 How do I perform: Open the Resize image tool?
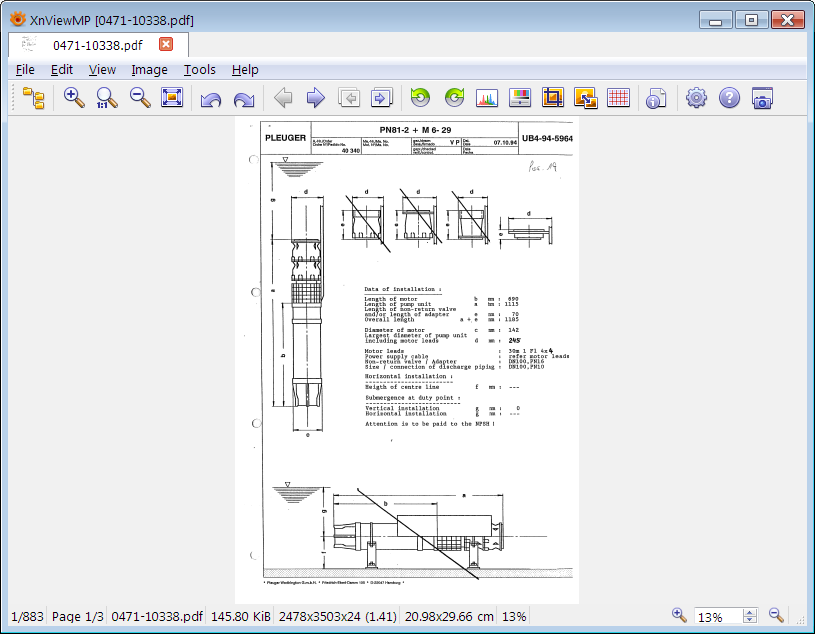pyautogui.click(x=586, y=98)
